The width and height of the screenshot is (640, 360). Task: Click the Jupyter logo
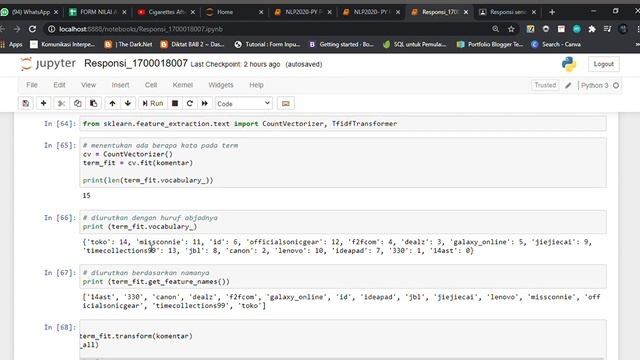48,64
